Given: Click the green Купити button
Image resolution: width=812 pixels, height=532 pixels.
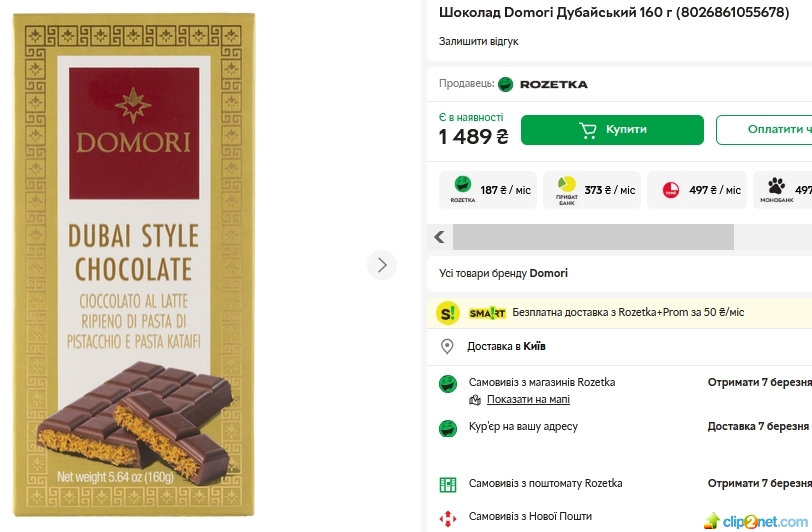Looking at the screenshot, I should coord(612,130).
